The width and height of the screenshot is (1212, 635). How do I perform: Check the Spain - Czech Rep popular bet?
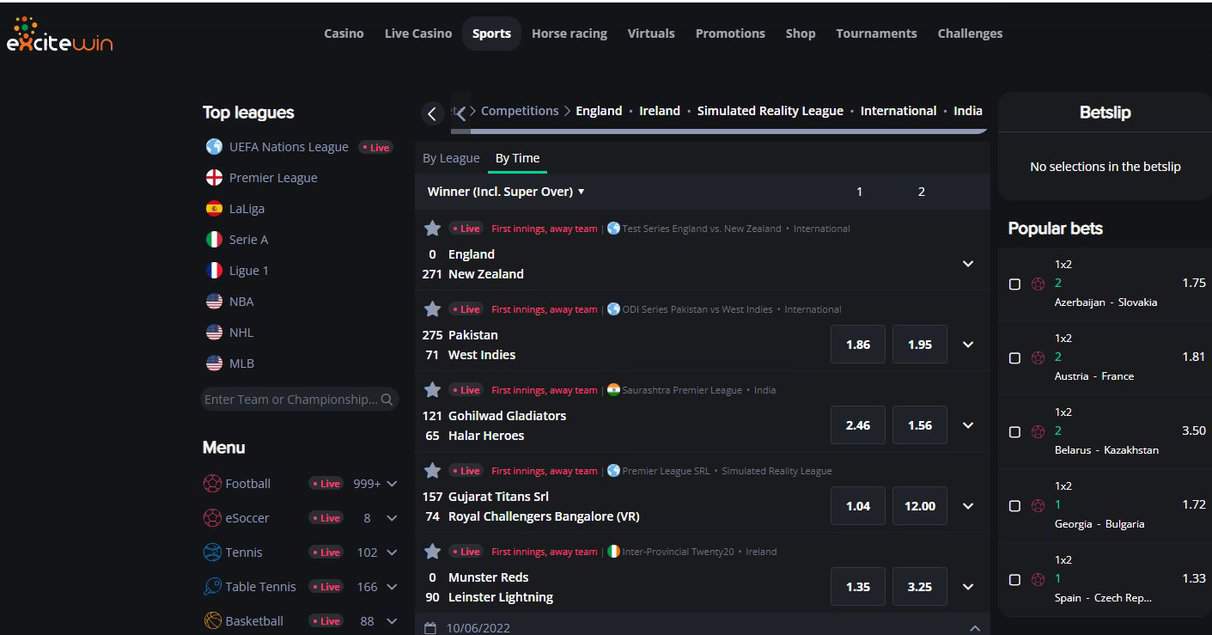tap(1015, 580)
